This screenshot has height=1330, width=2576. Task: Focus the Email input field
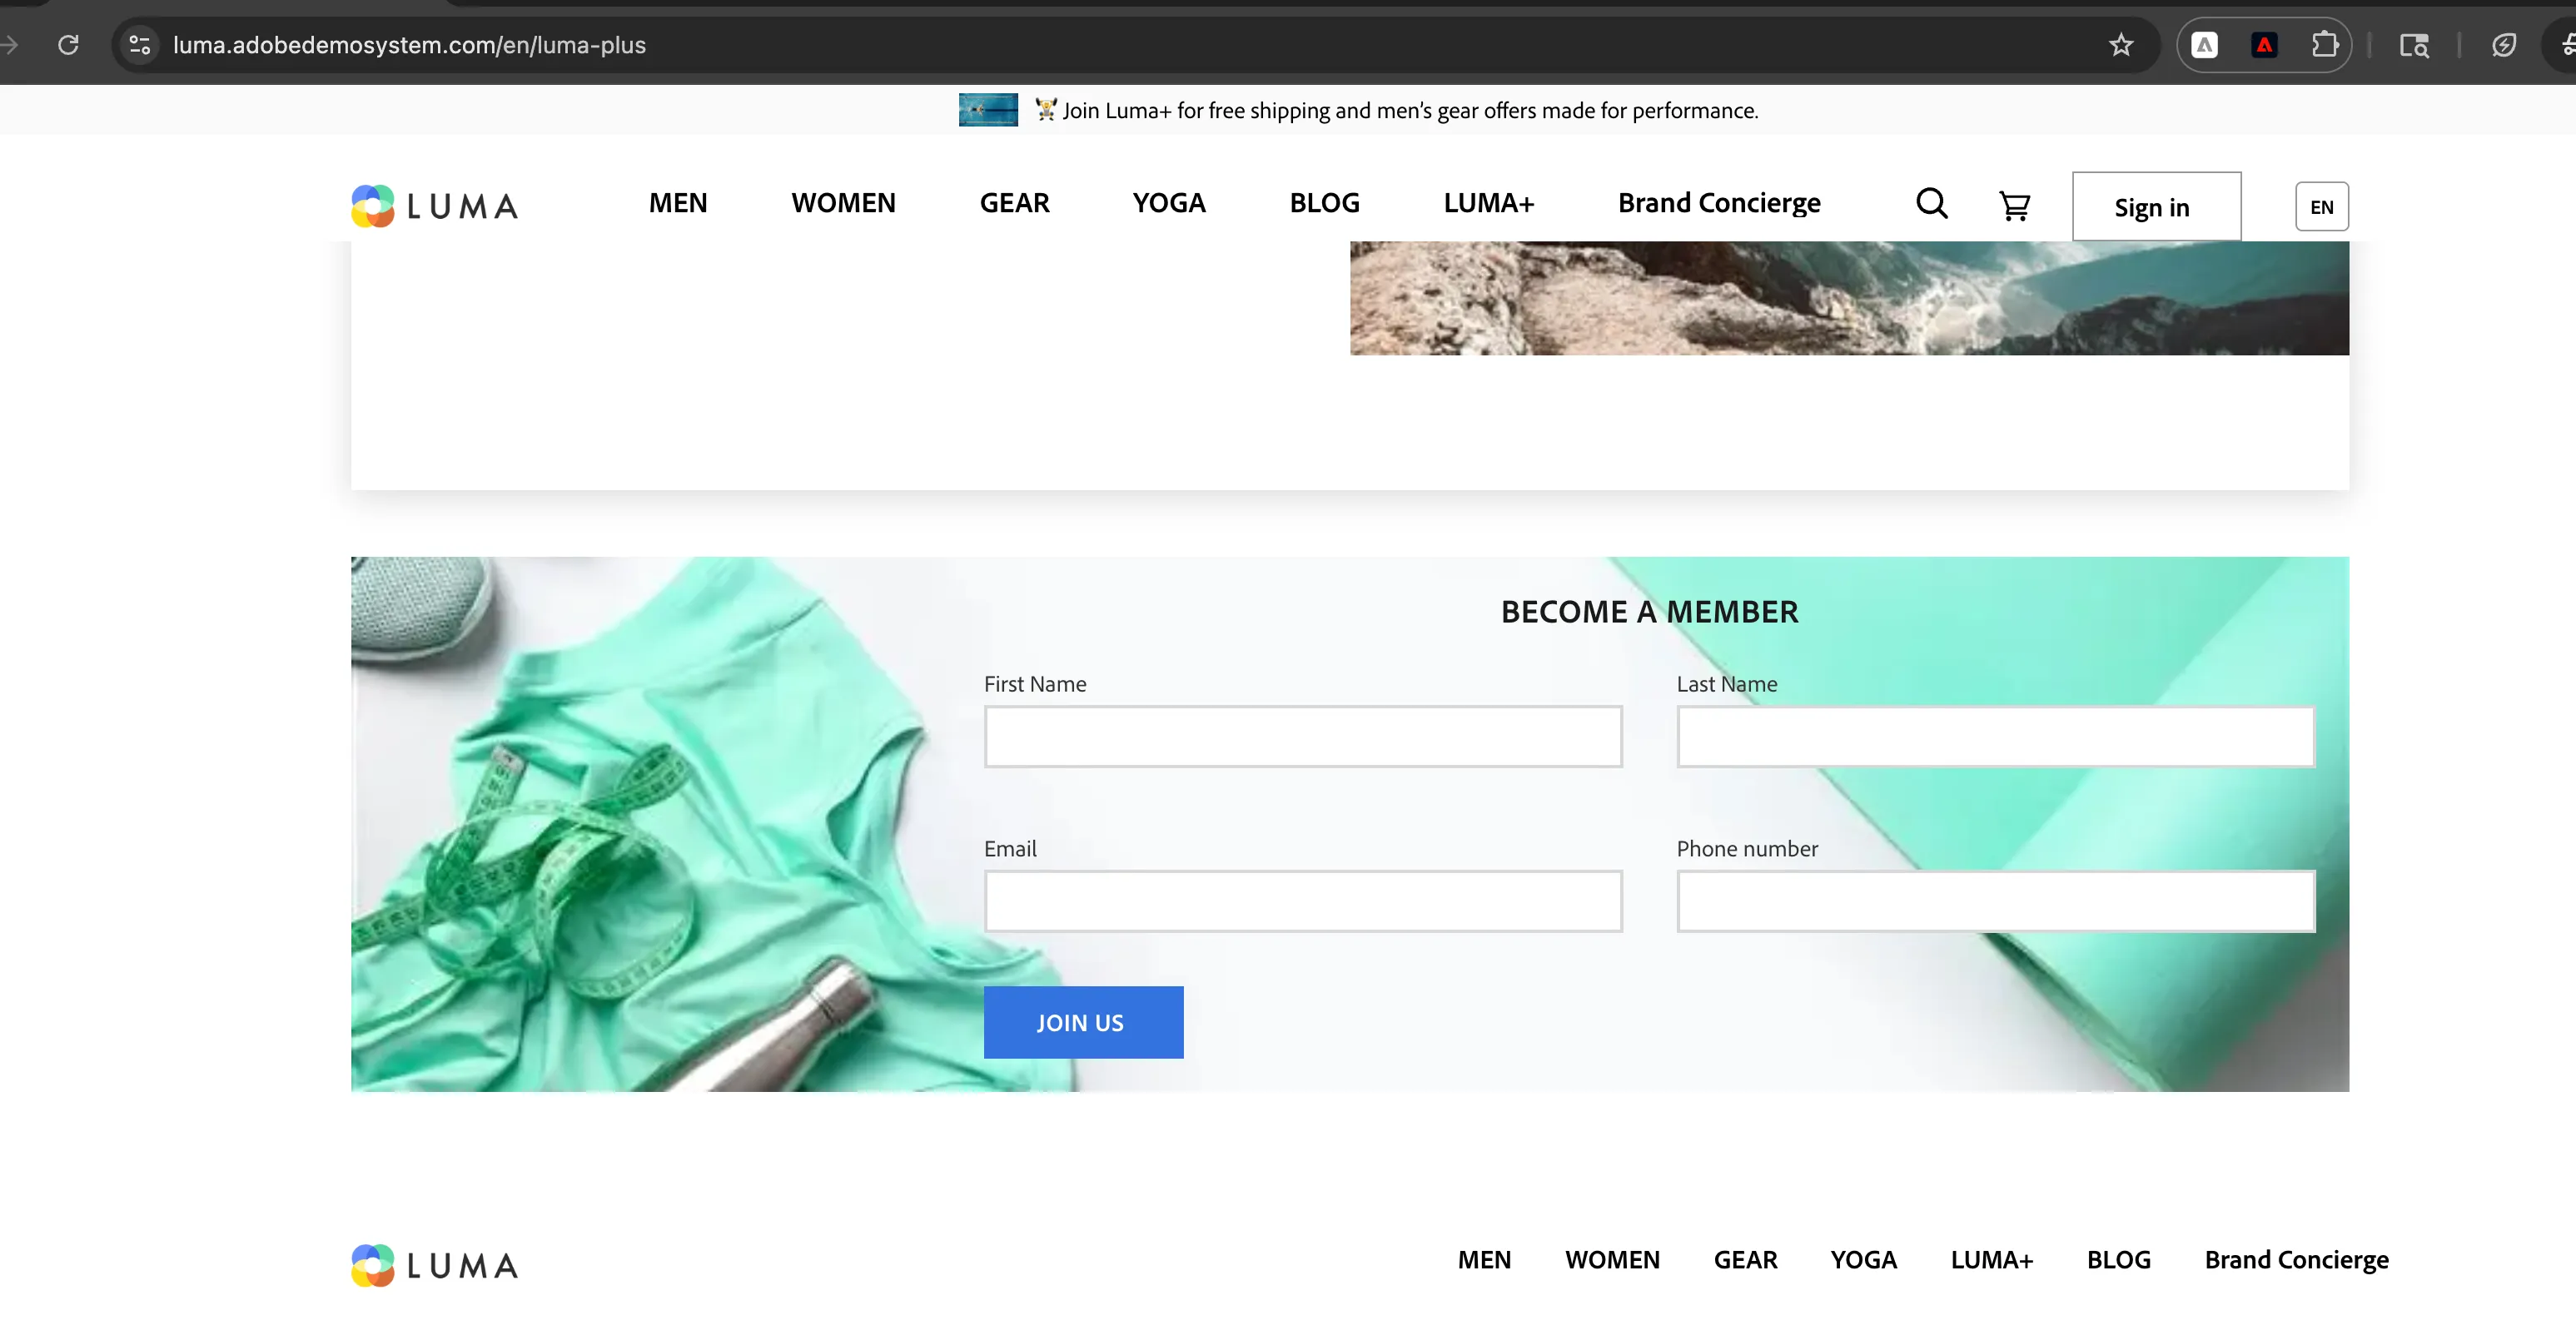coord(1302,901)
